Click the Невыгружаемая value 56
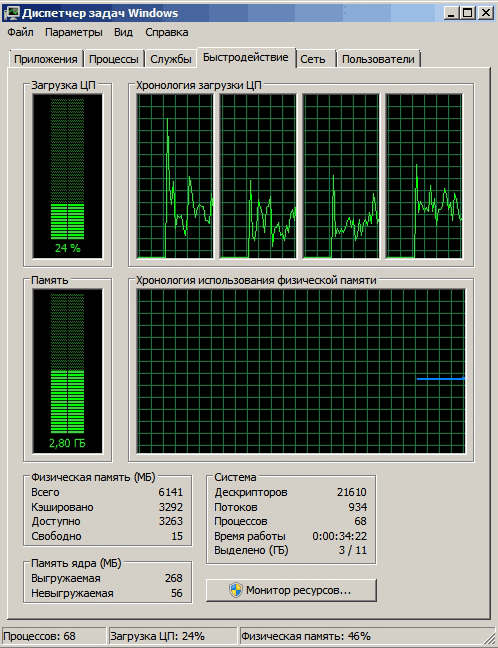498x648 pixels. [177, 593]
